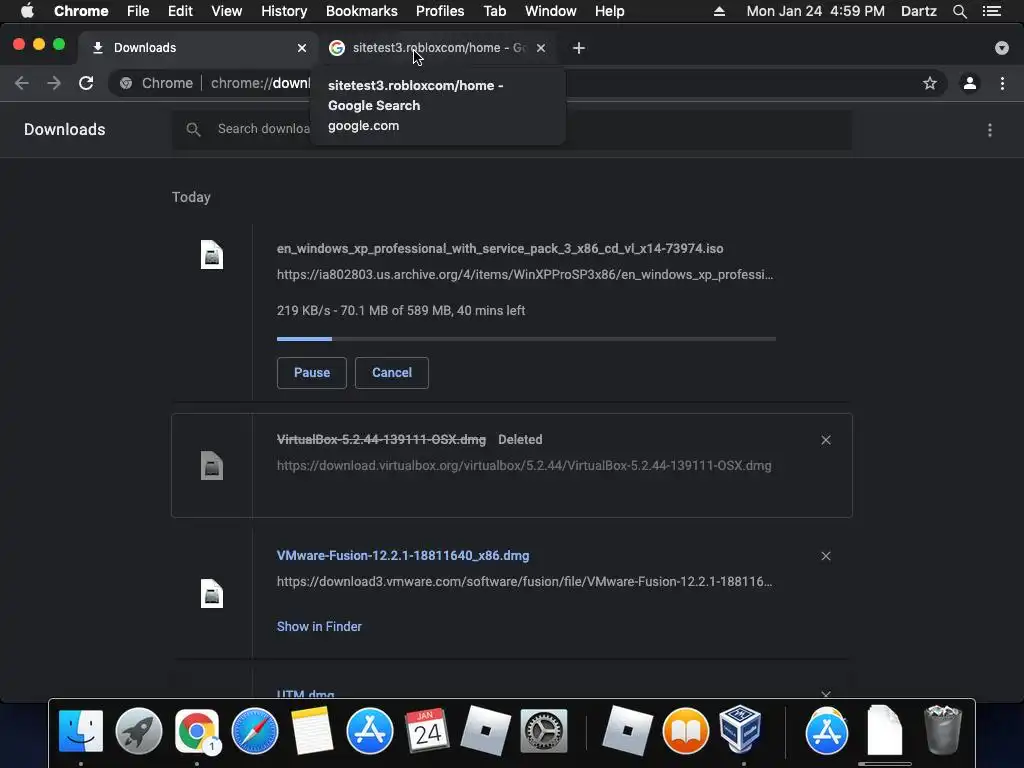Open the Trash in the dock

(x=942, y=729)
